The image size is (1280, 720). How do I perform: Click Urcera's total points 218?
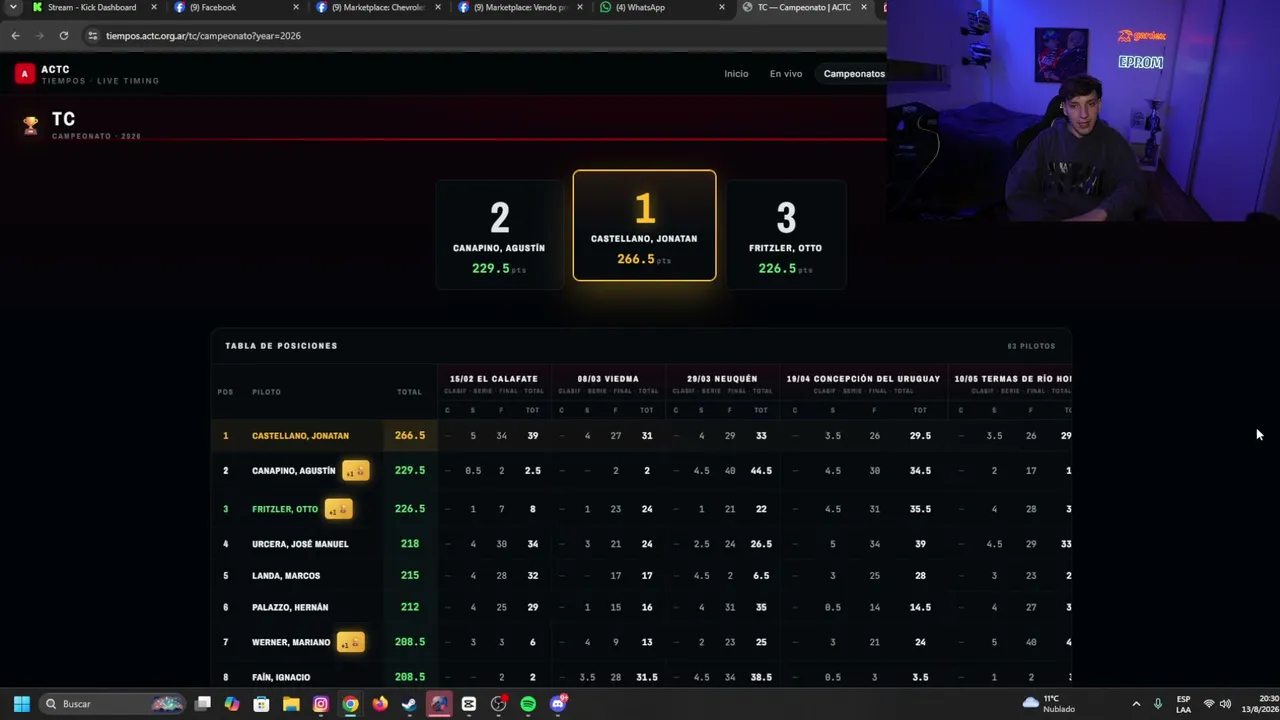point(410,544)
